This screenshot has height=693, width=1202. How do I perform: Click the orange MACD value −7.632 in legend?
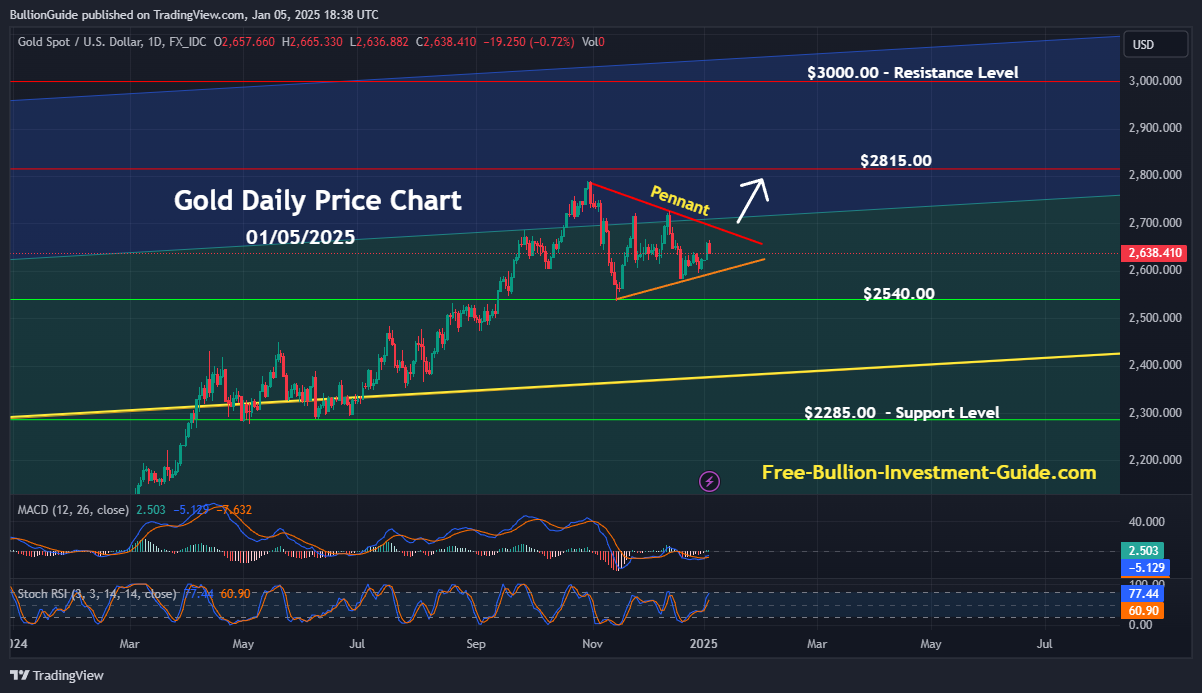(233, 510)
